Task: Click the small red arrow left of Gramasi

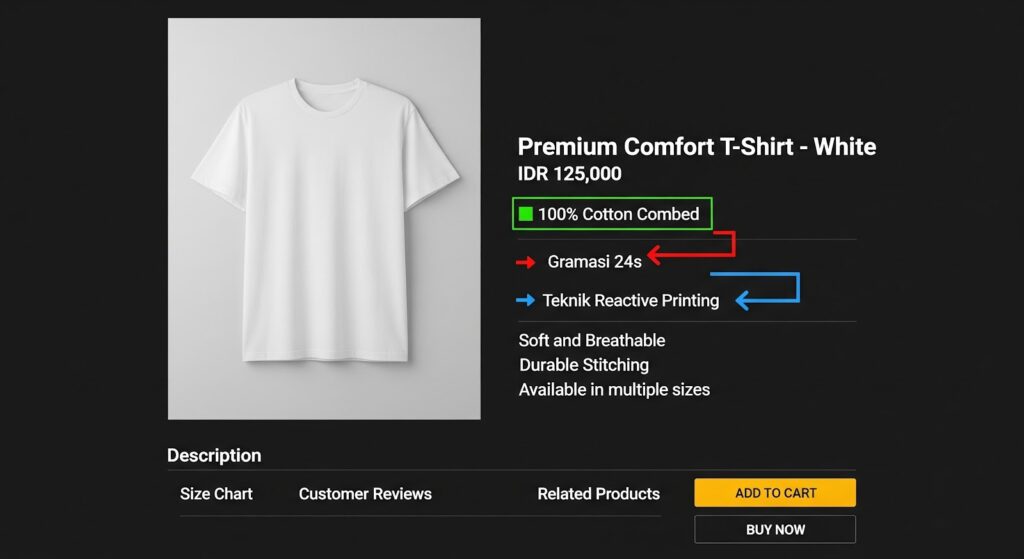Action: [526, 263]
